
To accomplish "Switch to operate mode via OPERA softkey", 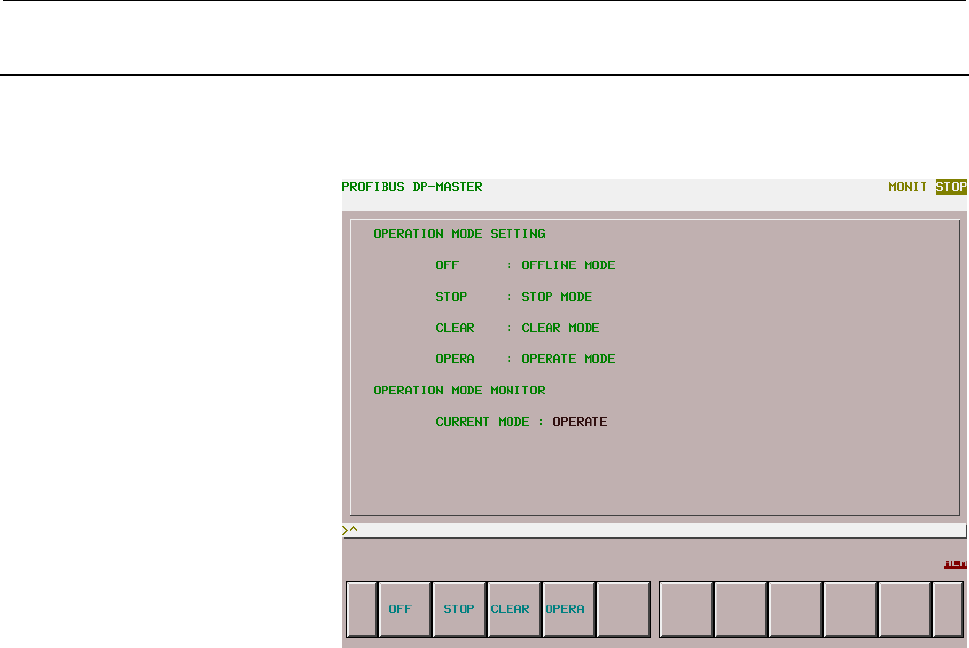I will [569, 609].
